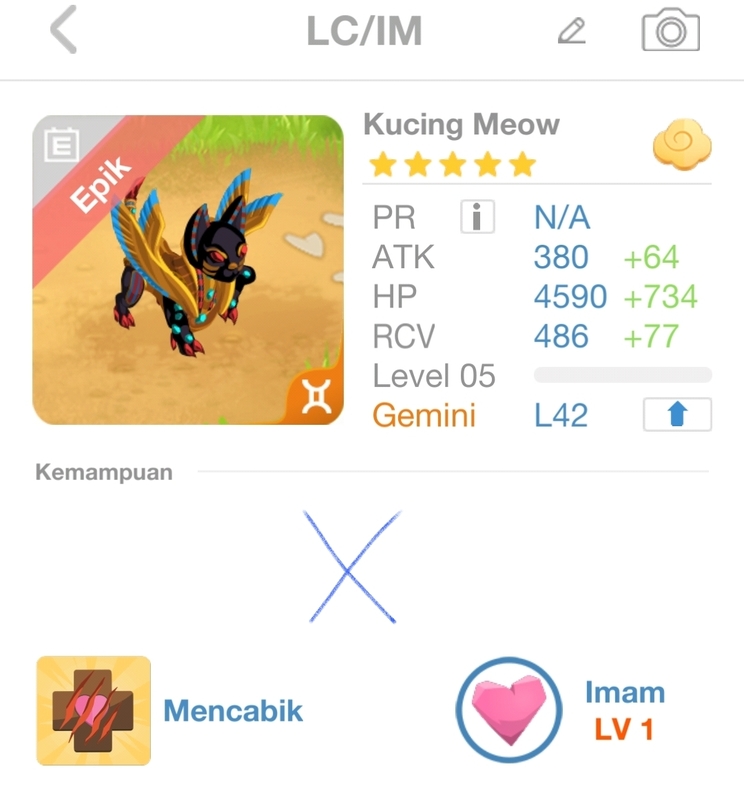Tap the Gemini zodiac symbol badge

click(x=317, y=396)
